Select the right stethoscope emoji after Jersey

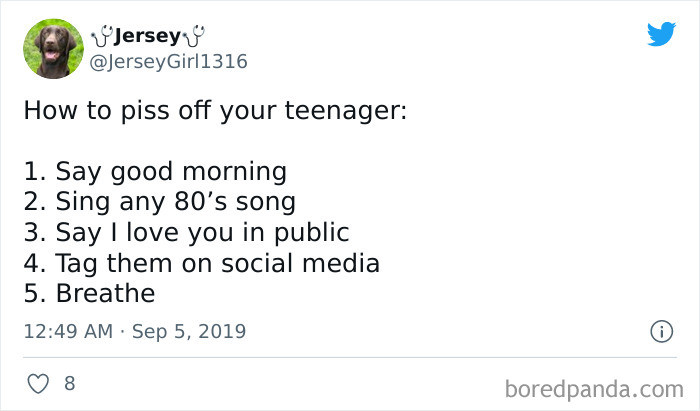click(x=194, y=36)
